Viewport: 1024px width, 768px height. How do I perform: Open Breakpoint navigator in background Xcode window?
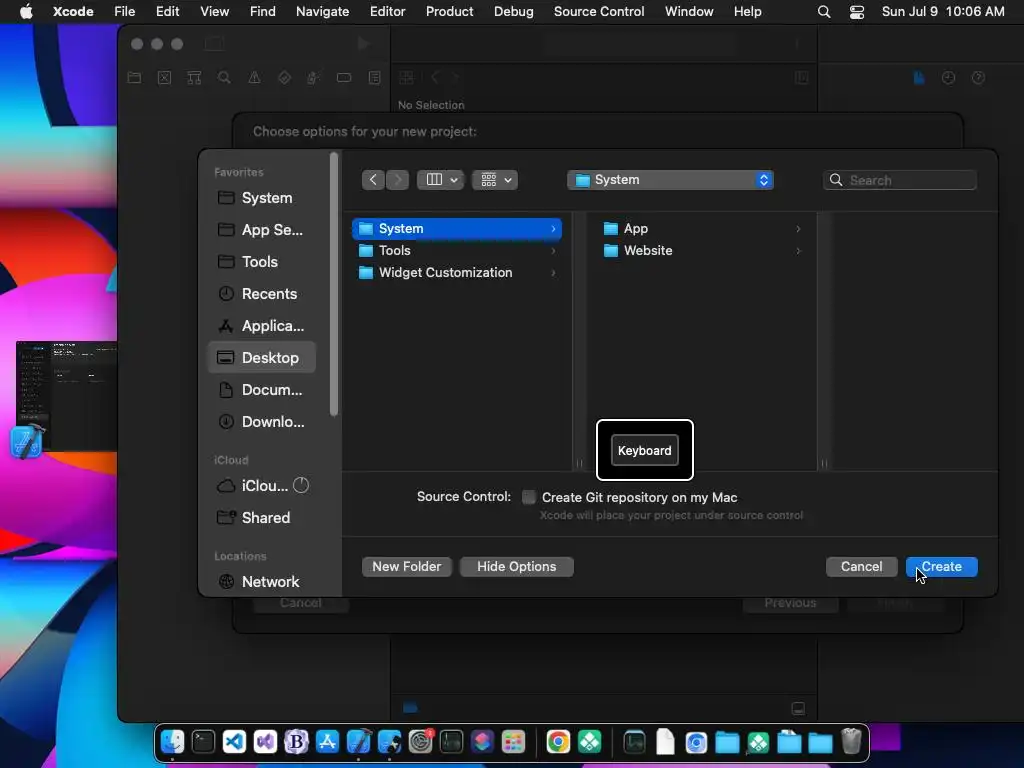(344, 78)
